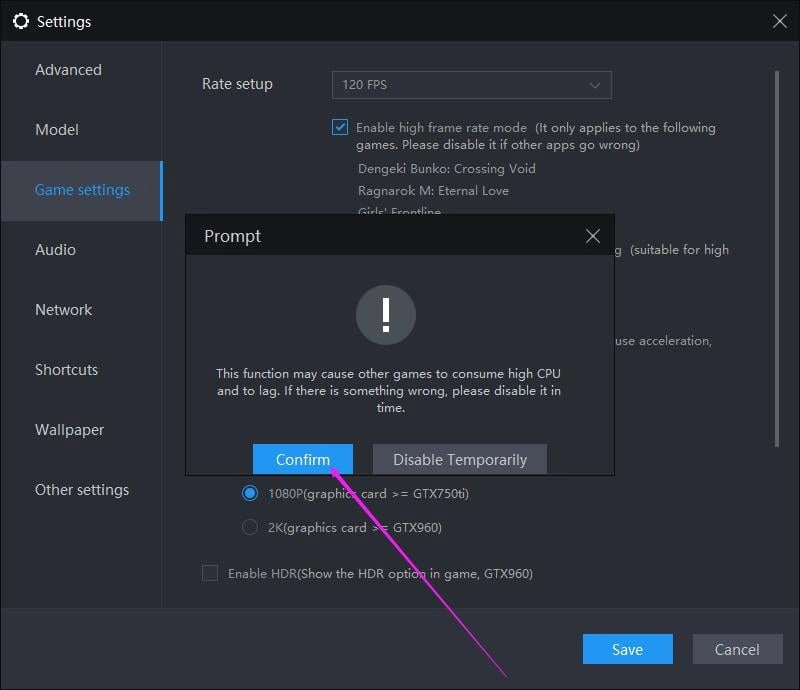The image size is (800, 690).
Task: Switch to Network settings
Action: [x=63, y=309]
